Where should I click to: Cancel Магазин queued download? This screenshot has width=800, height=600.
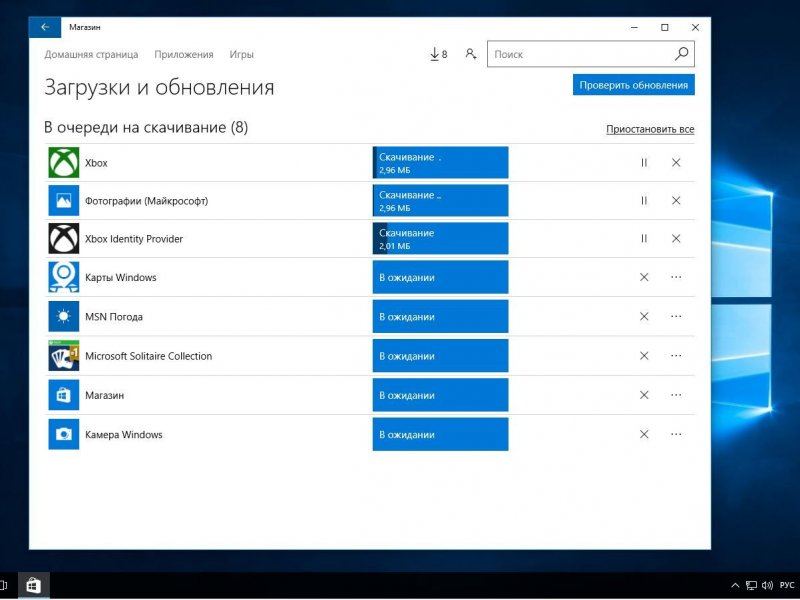pos(644,395)
